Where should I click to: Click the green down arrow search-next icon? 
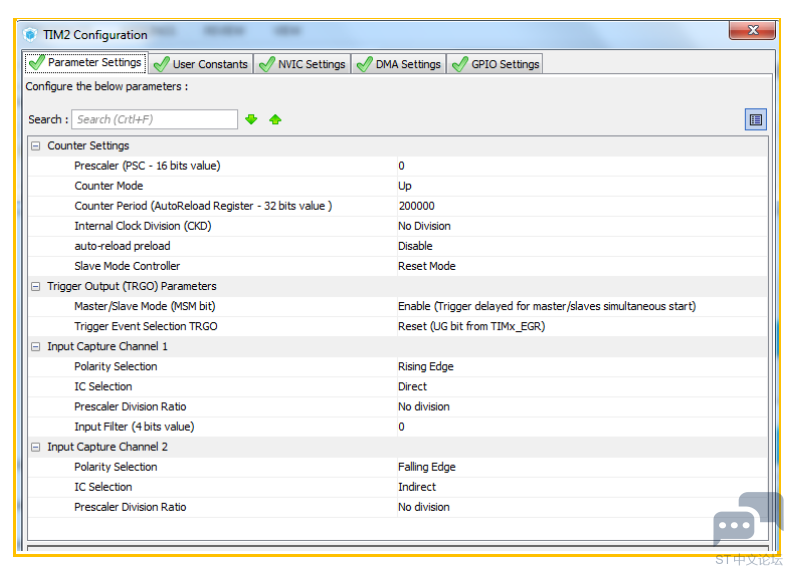coord(251,119)
